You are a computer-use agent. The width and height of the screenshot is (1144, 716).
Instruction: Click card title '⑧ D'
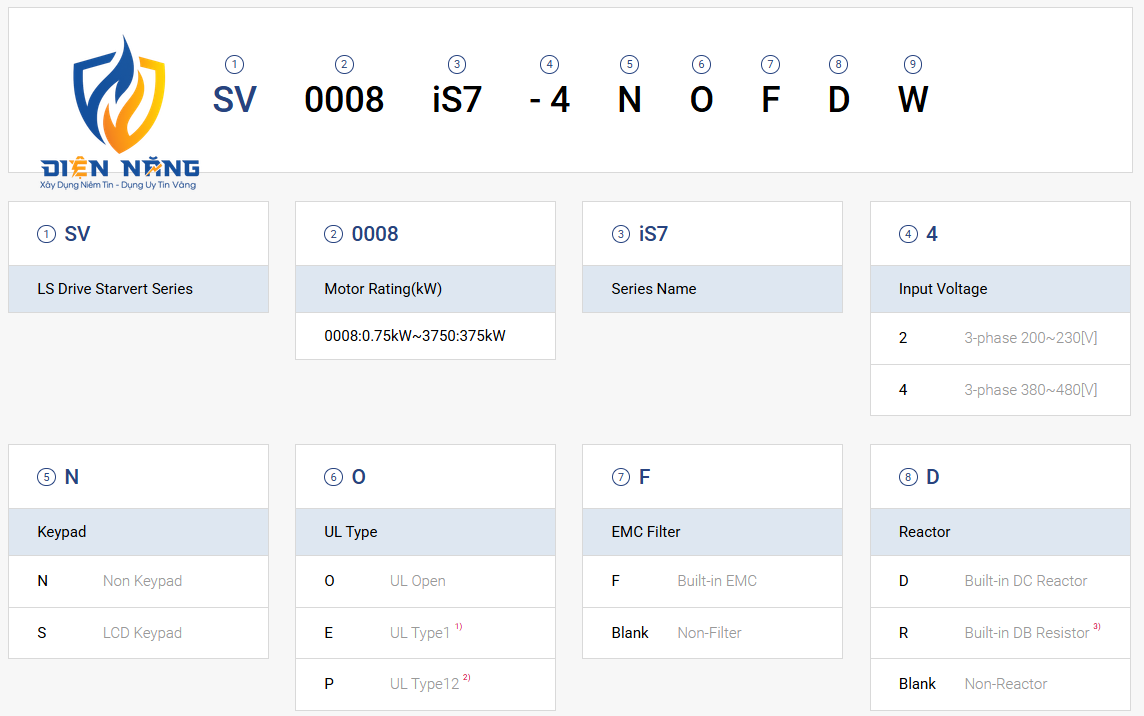click(919, 477)
